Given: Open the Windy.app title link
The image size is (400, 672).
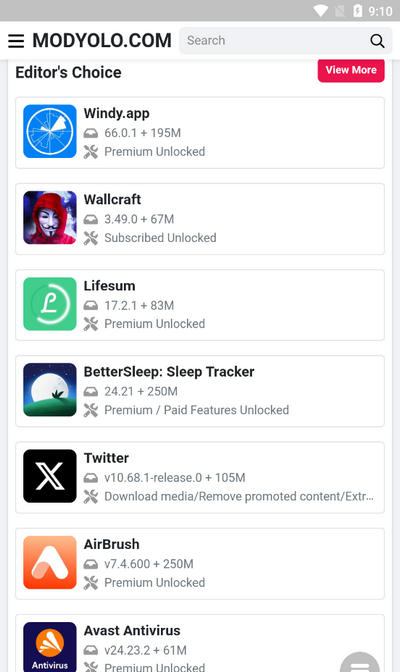Looking at the screenshot, I should [x=117, y=114].
